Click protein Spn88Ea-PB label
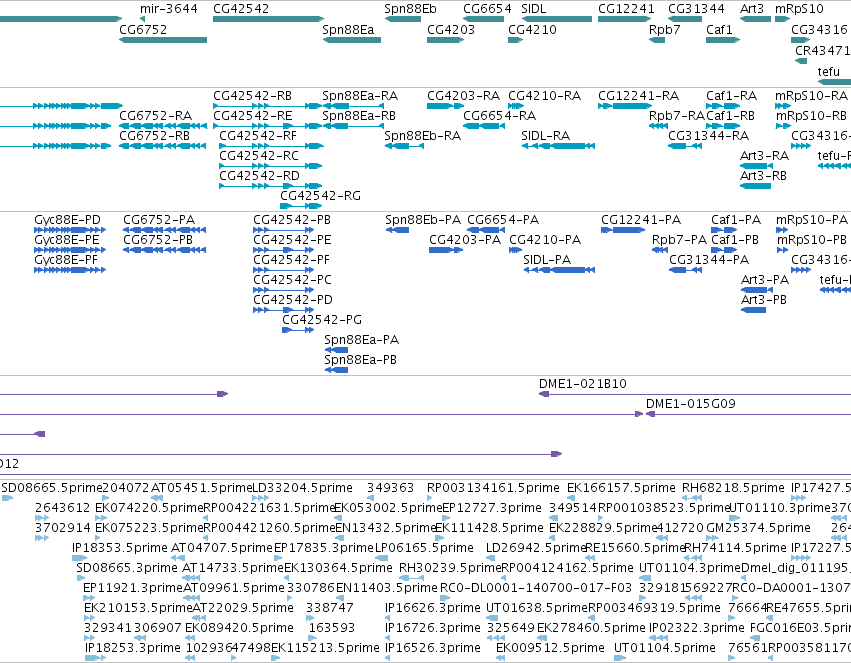Image resolution: width=851 pixels, height=663 pixels. [x=360, y=360]
